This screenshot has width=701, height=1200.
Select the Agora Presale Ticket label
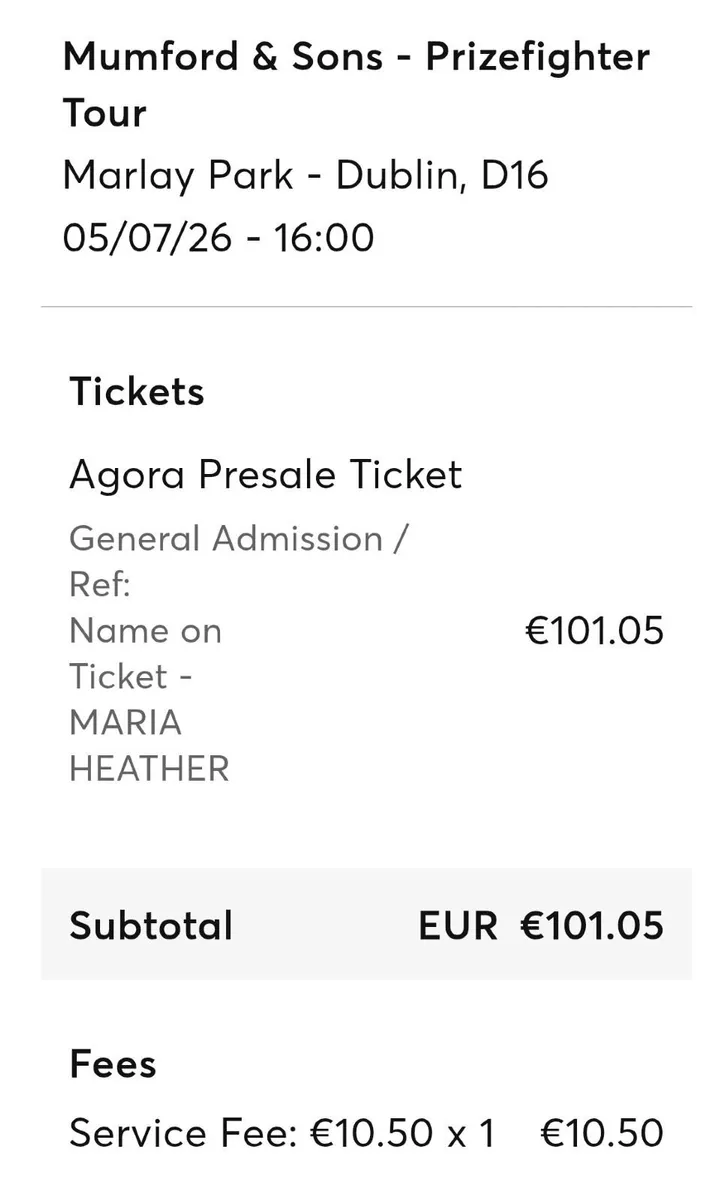point(265,475)
